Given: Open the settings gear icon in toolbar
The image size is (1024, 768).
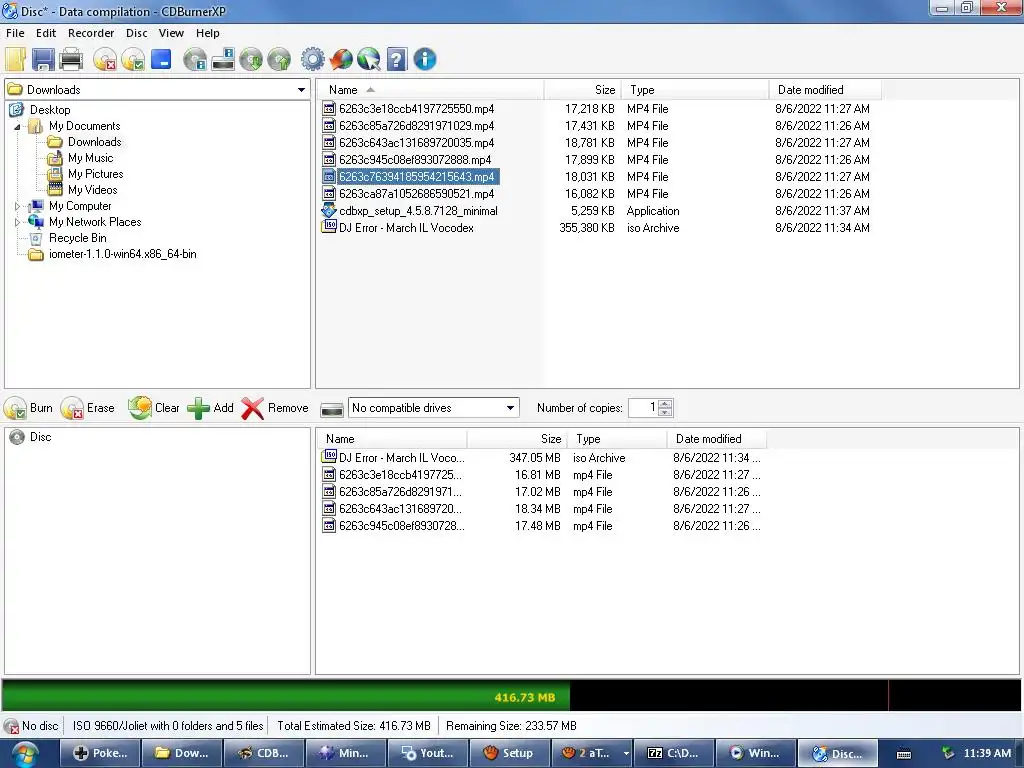Looking at the screenshot, I should [x=313, y=59].
